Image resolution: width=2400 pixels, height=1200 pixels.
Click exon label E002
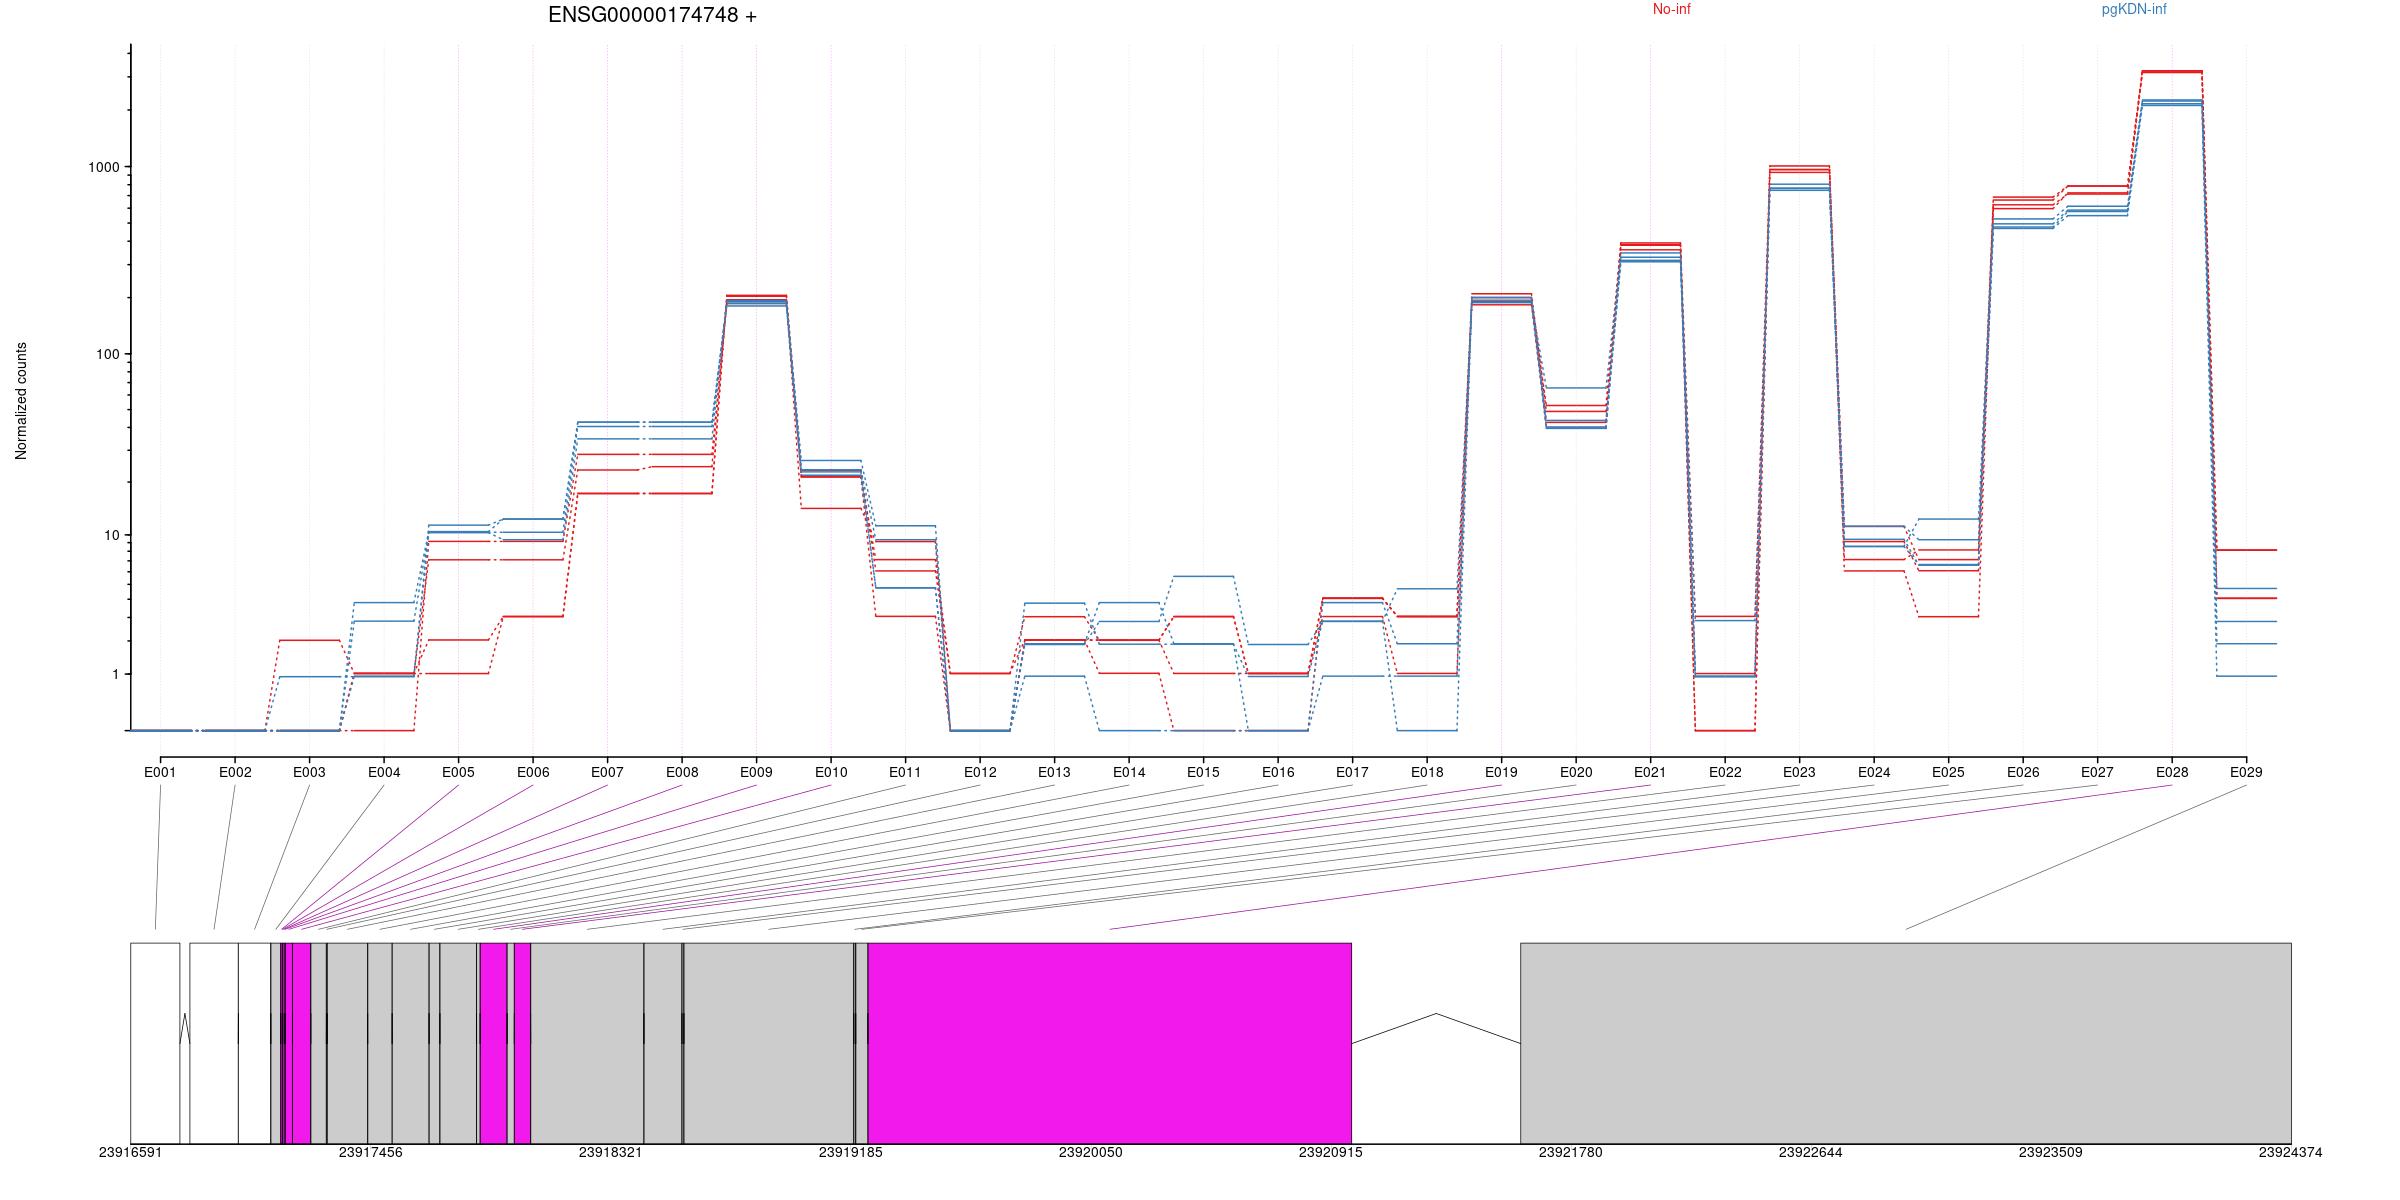[235, 772]
